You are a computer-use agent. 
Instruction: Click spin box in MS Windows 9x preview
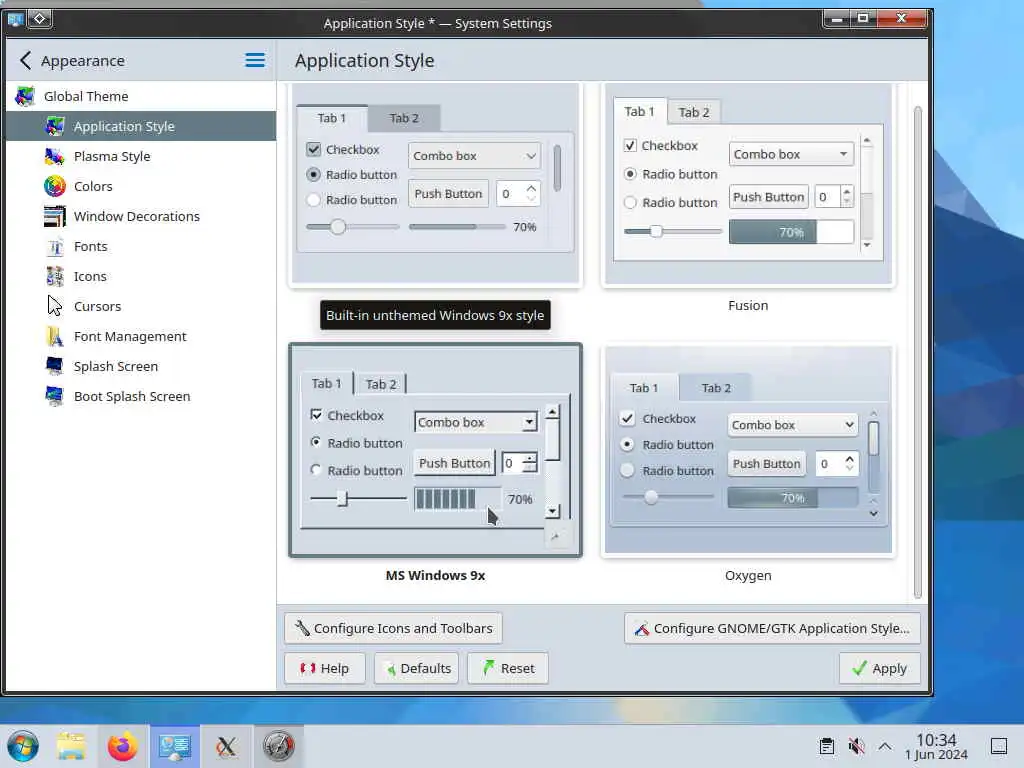[x=519, y=463]
